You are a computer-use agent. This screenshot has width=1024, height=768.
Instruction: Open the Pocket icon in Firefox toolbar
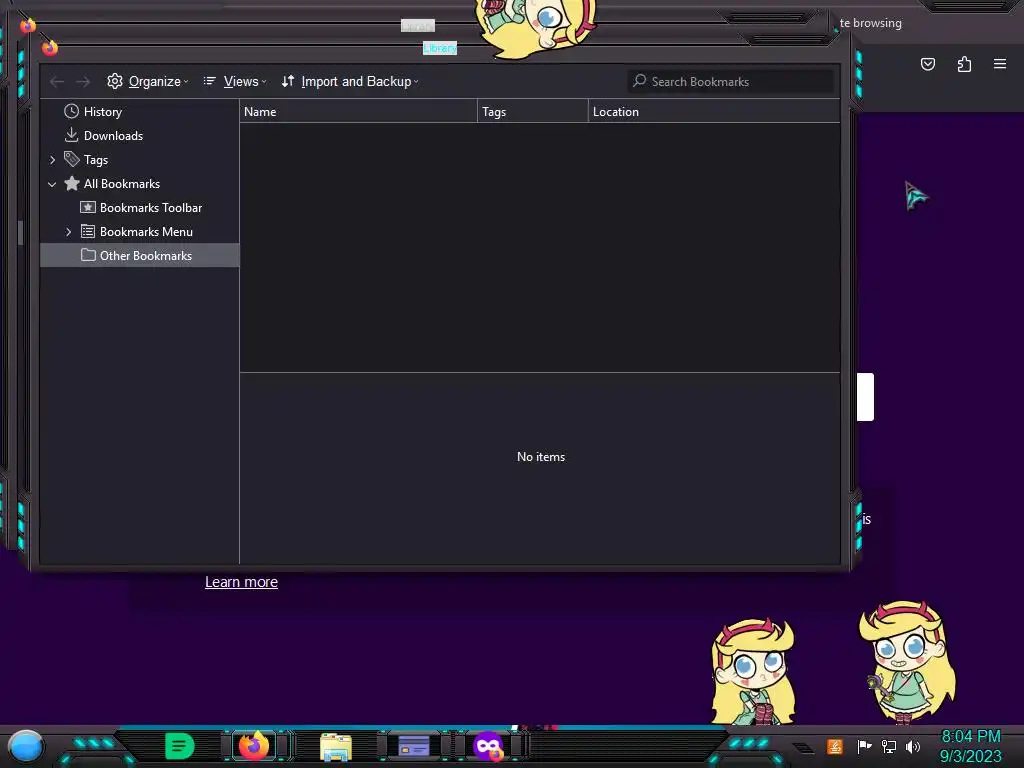[928, 64]
